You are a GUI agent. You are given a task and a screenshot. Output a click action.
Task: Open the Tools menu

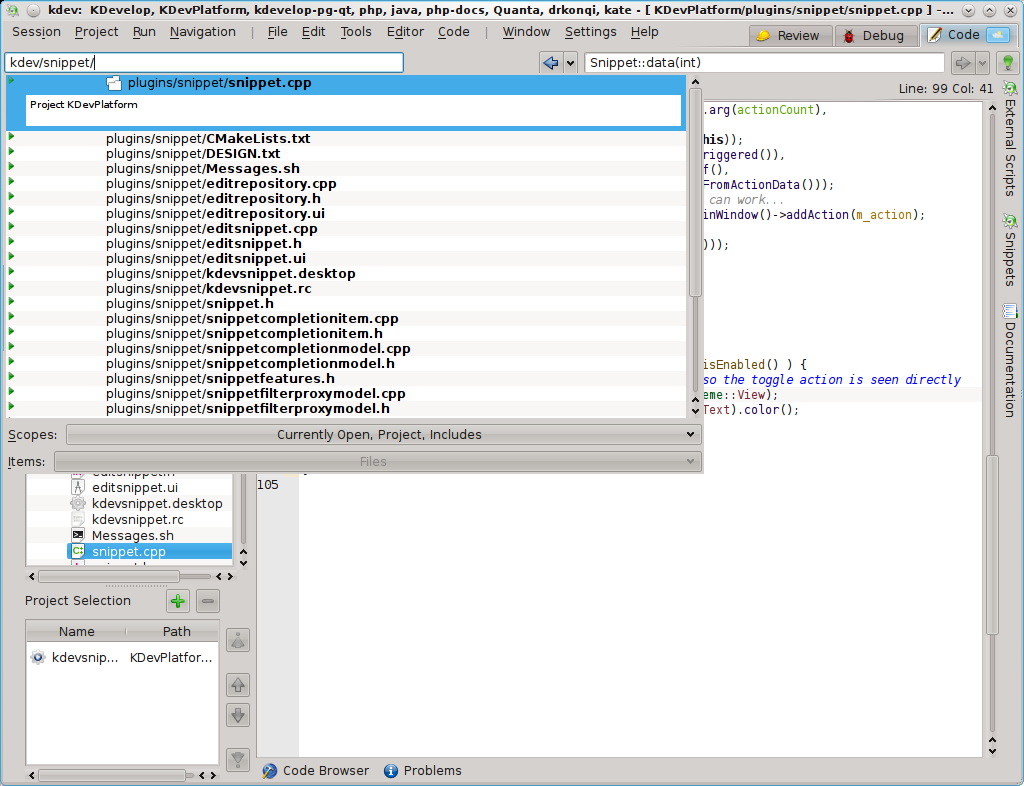click(356, 32)
